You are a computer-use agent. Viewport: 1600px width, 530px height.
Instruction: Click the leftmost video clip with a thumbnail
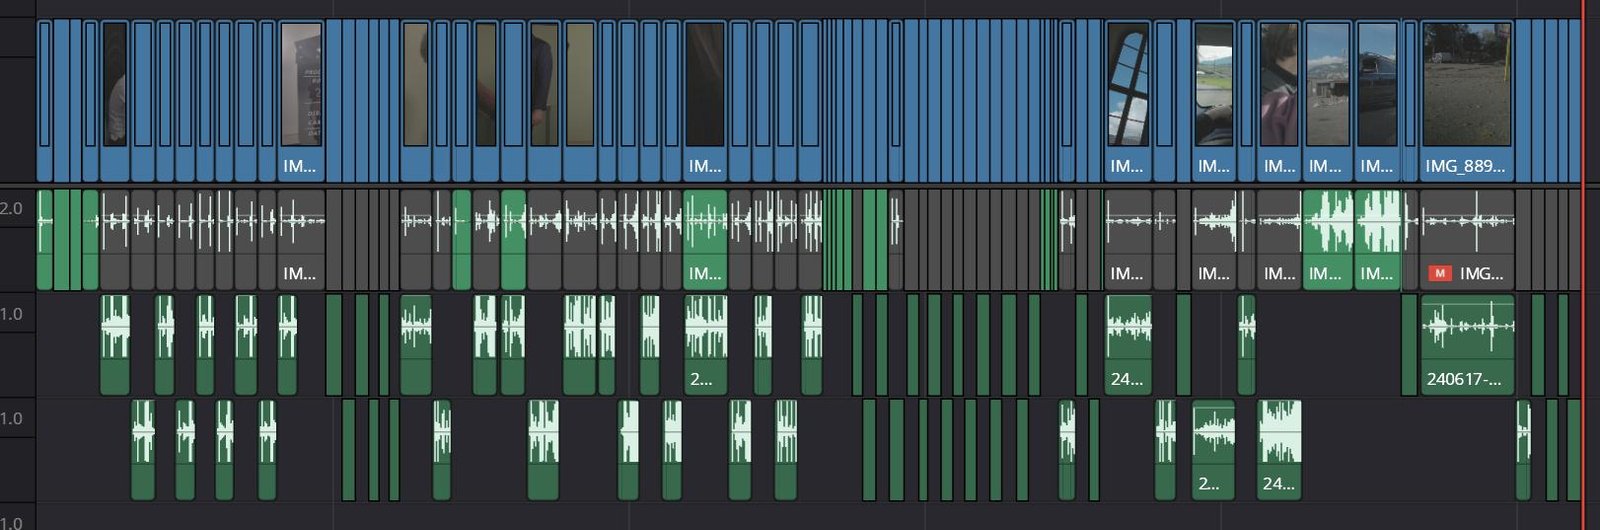(115, 90)
